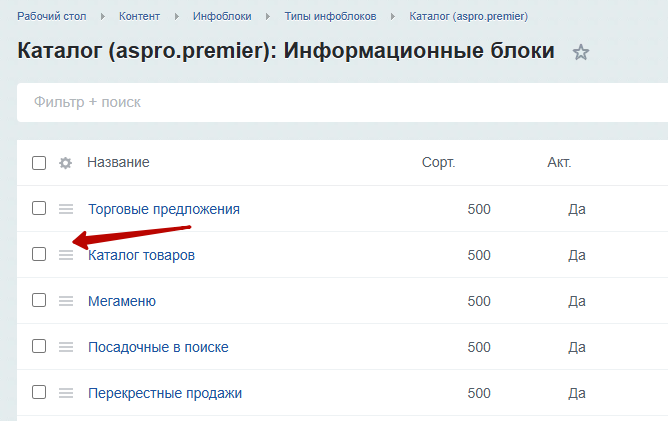The height and width of the screenshot is (421, 668).
Task: Select all rows checkbox in header
Action: [x=39, y=163]
